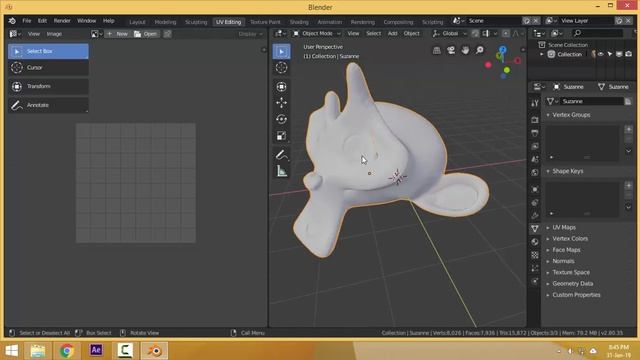
Task: Expand the Geometry Data panel
Action: [x=548, y=284]
